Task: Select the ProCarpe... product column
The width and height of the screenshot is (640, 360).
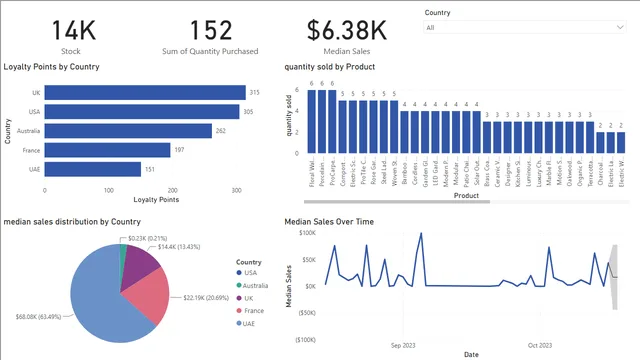Action: pyautogui.click(x=332, y=122)
